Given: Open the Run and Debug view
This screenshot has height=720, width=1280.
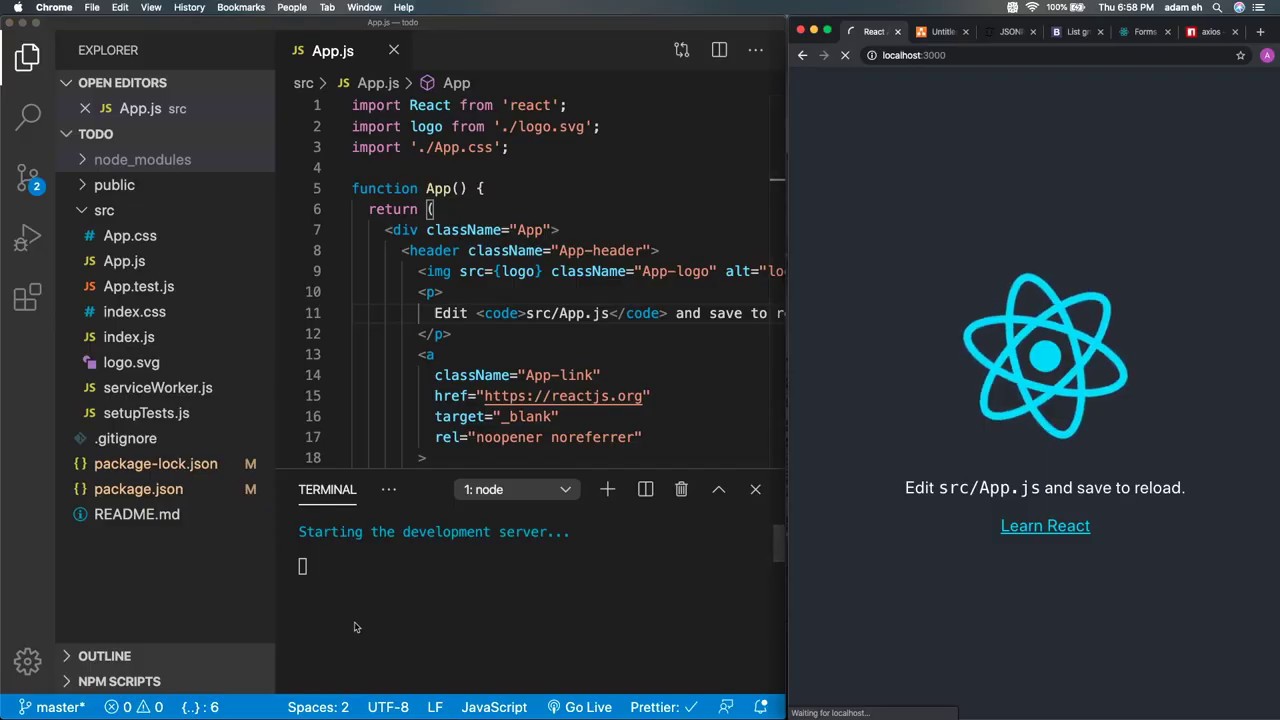Looking at the screenshot, I should (28, 238).
